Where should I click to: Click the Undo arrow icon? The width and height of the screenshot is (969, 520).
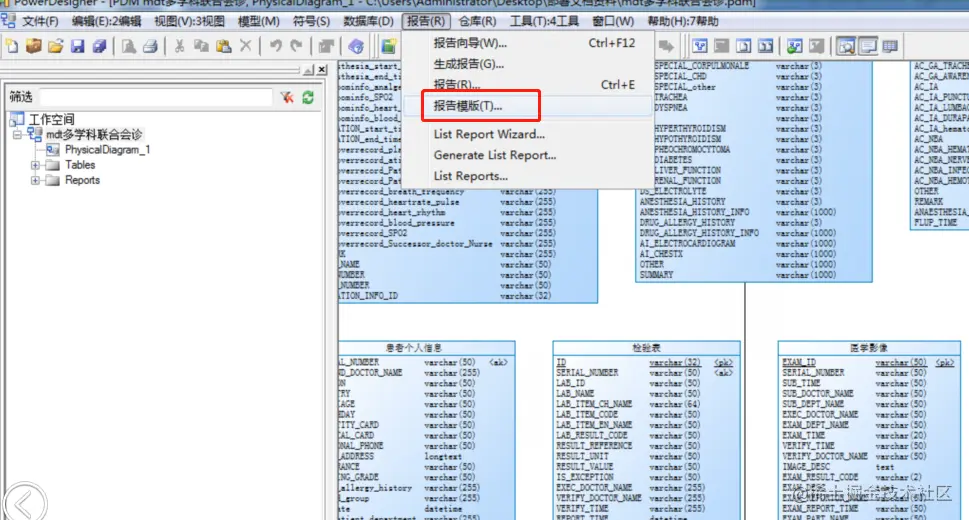pos(275,46)
